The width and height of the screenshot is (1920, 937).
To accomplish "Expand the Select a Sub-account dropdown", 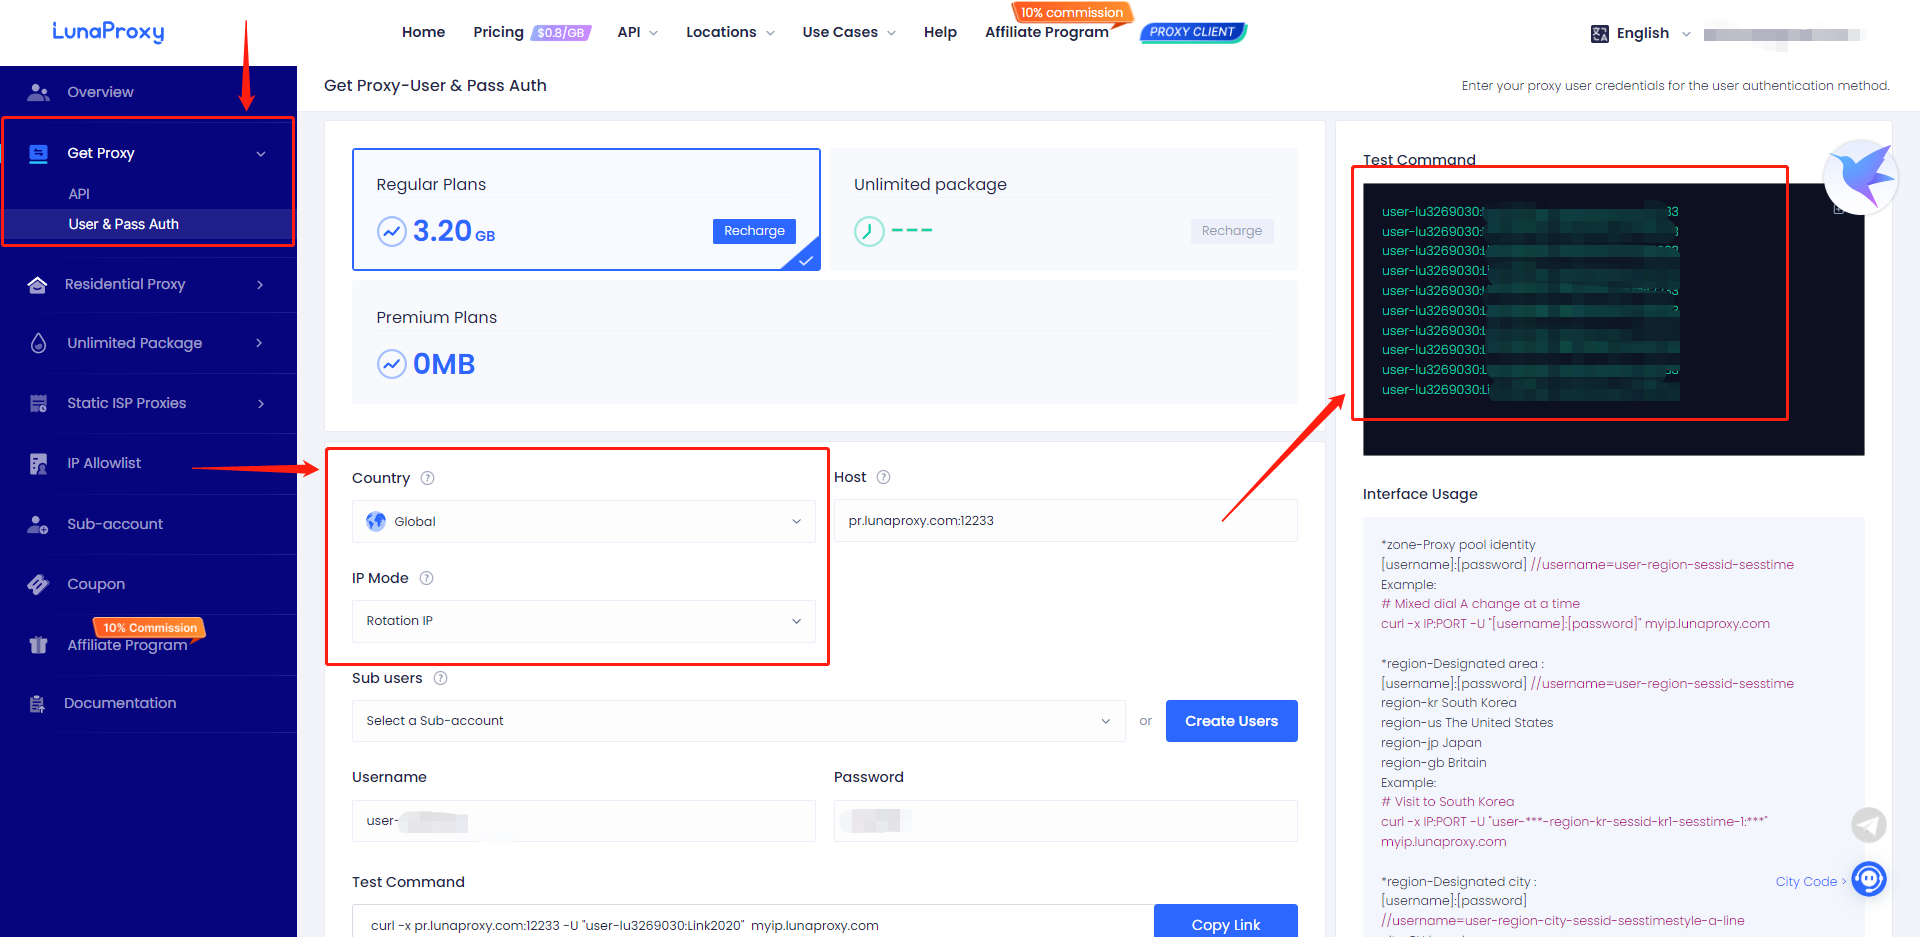I will 738,721.
